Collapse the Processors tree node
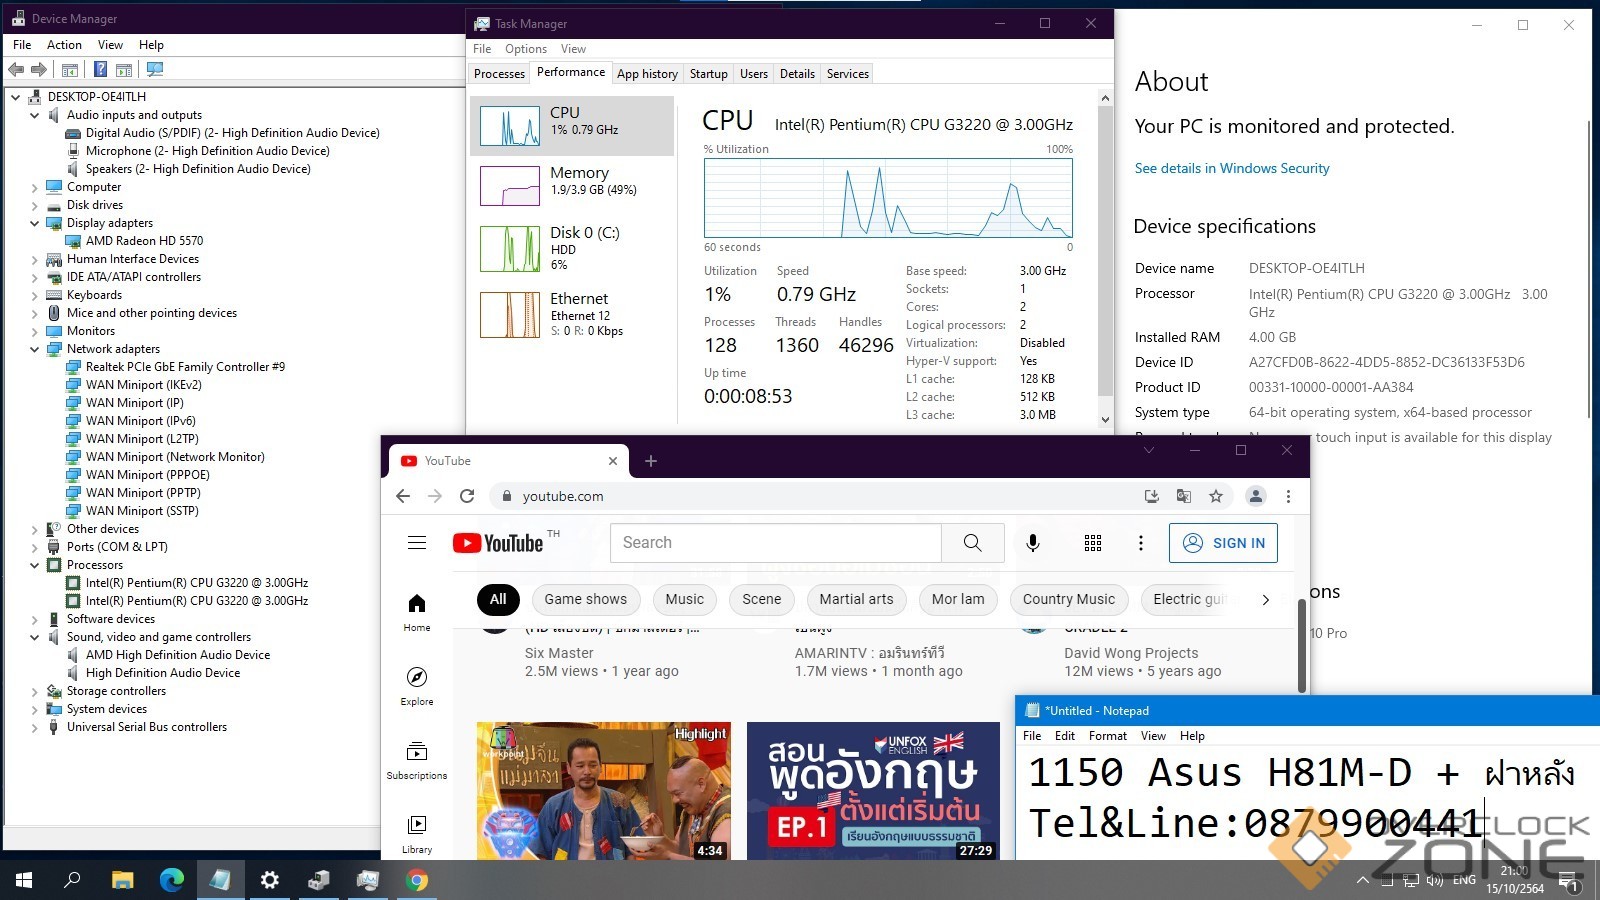 click(35, 565)
